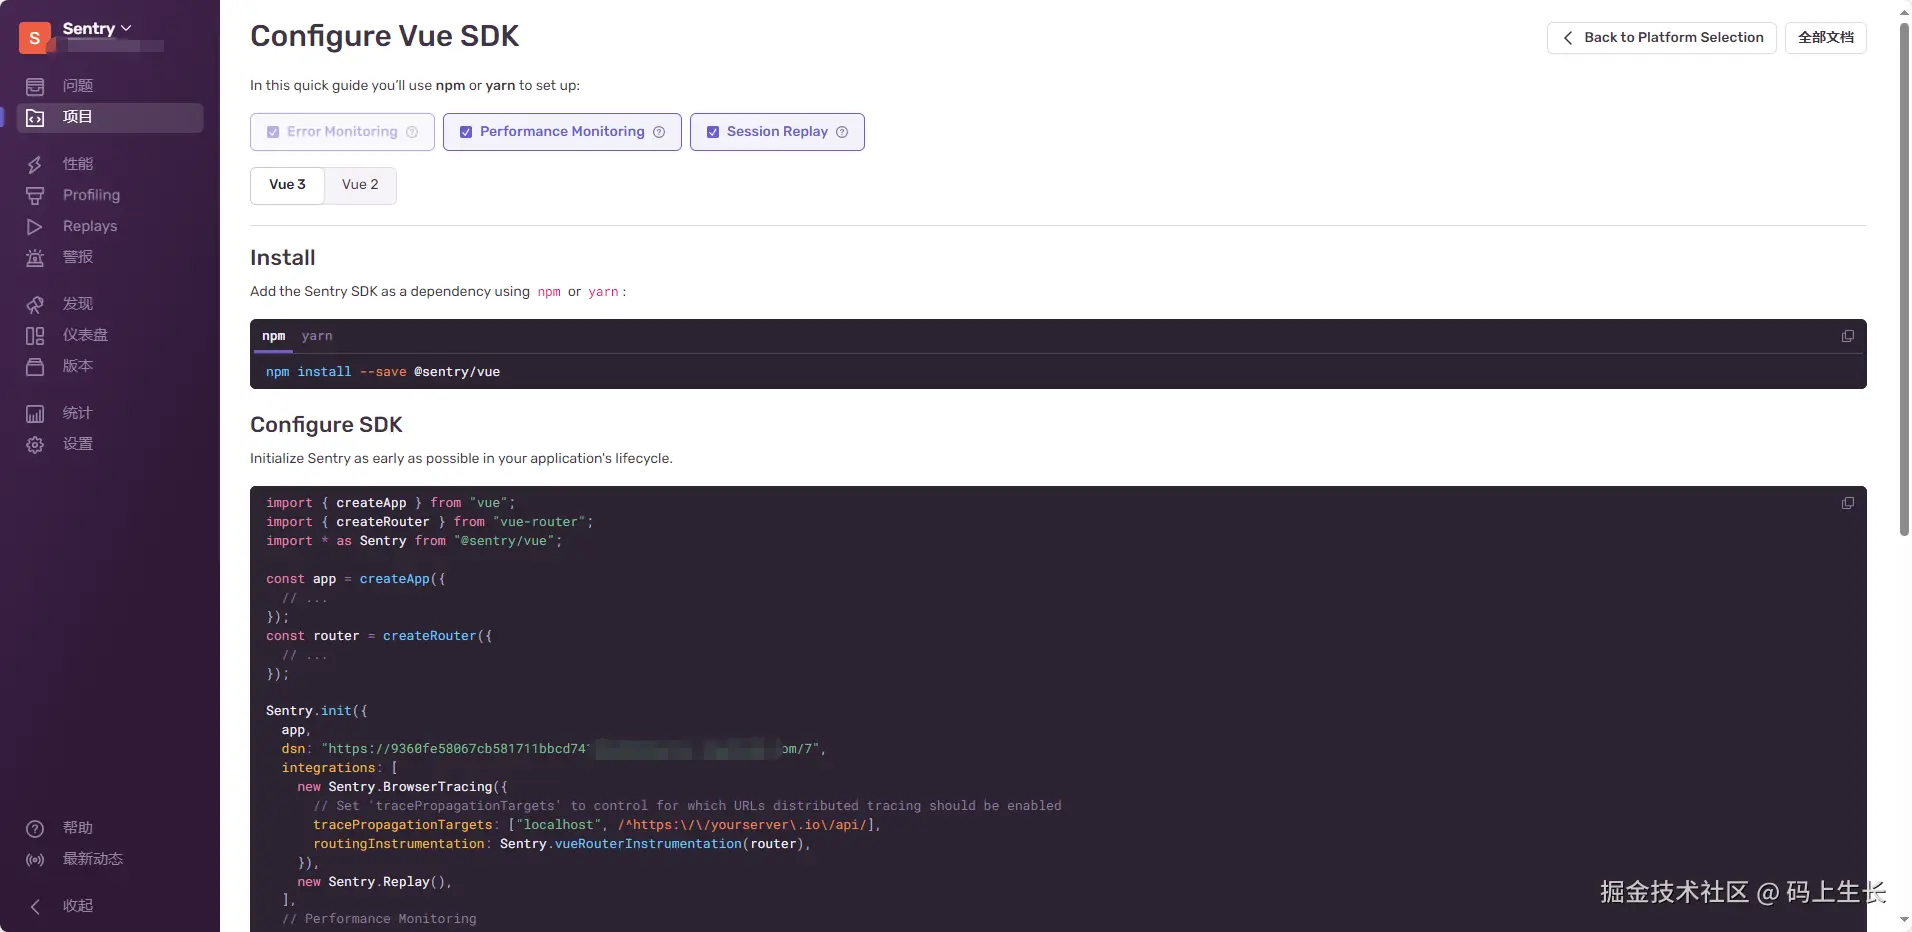Click the tracePropagationTargets code line
This screenshot has width=1912, height=932.
point(597,825)
